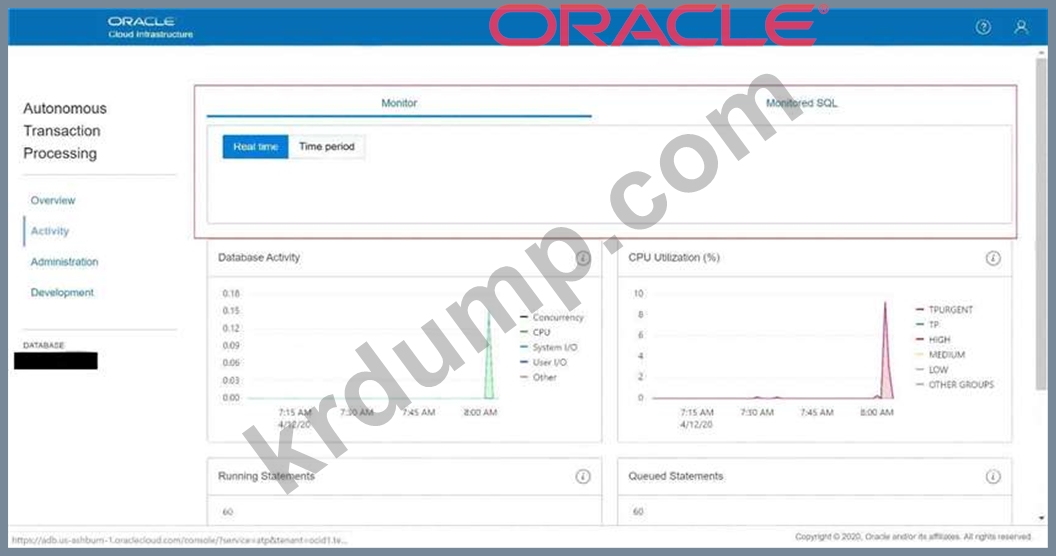Click the Running Statements title
Viewport: 1056px width, 556px height.
click(266, 477)
